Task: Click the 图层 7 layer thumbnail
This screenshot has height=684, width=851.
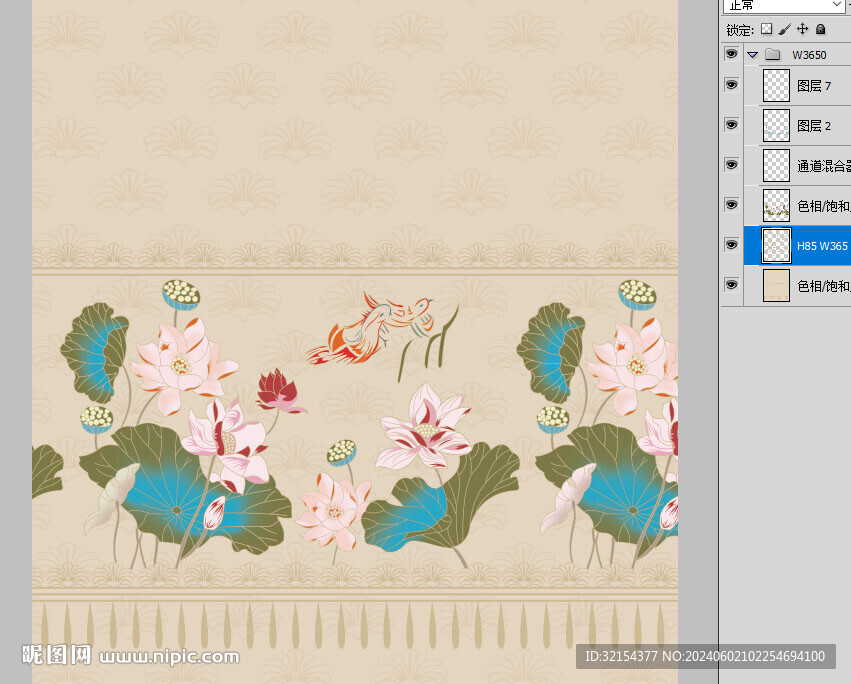Action: click(776, 85)
